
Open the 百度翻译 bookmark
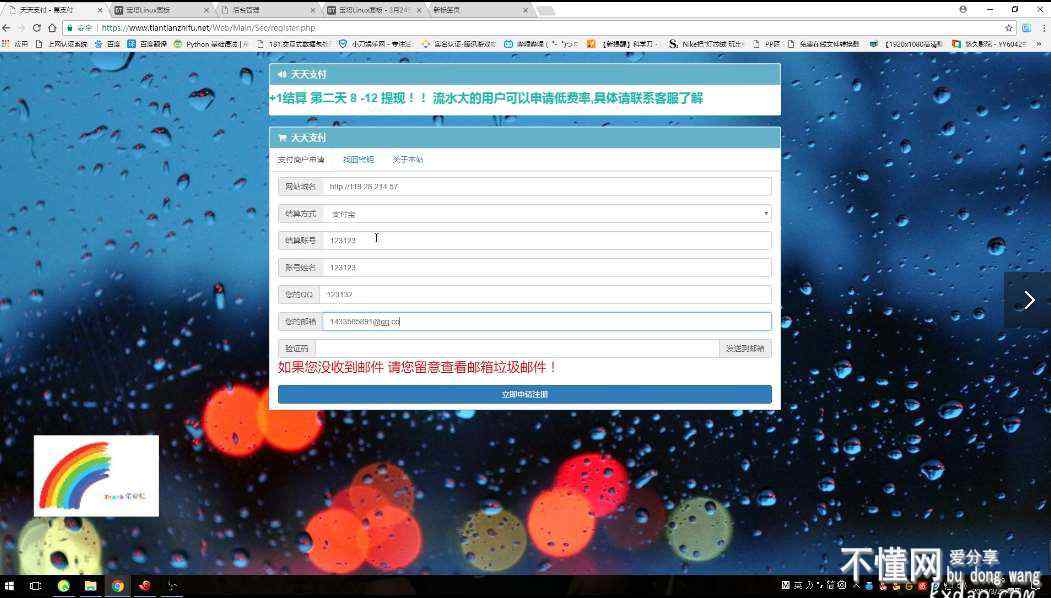tap(147, 44)
